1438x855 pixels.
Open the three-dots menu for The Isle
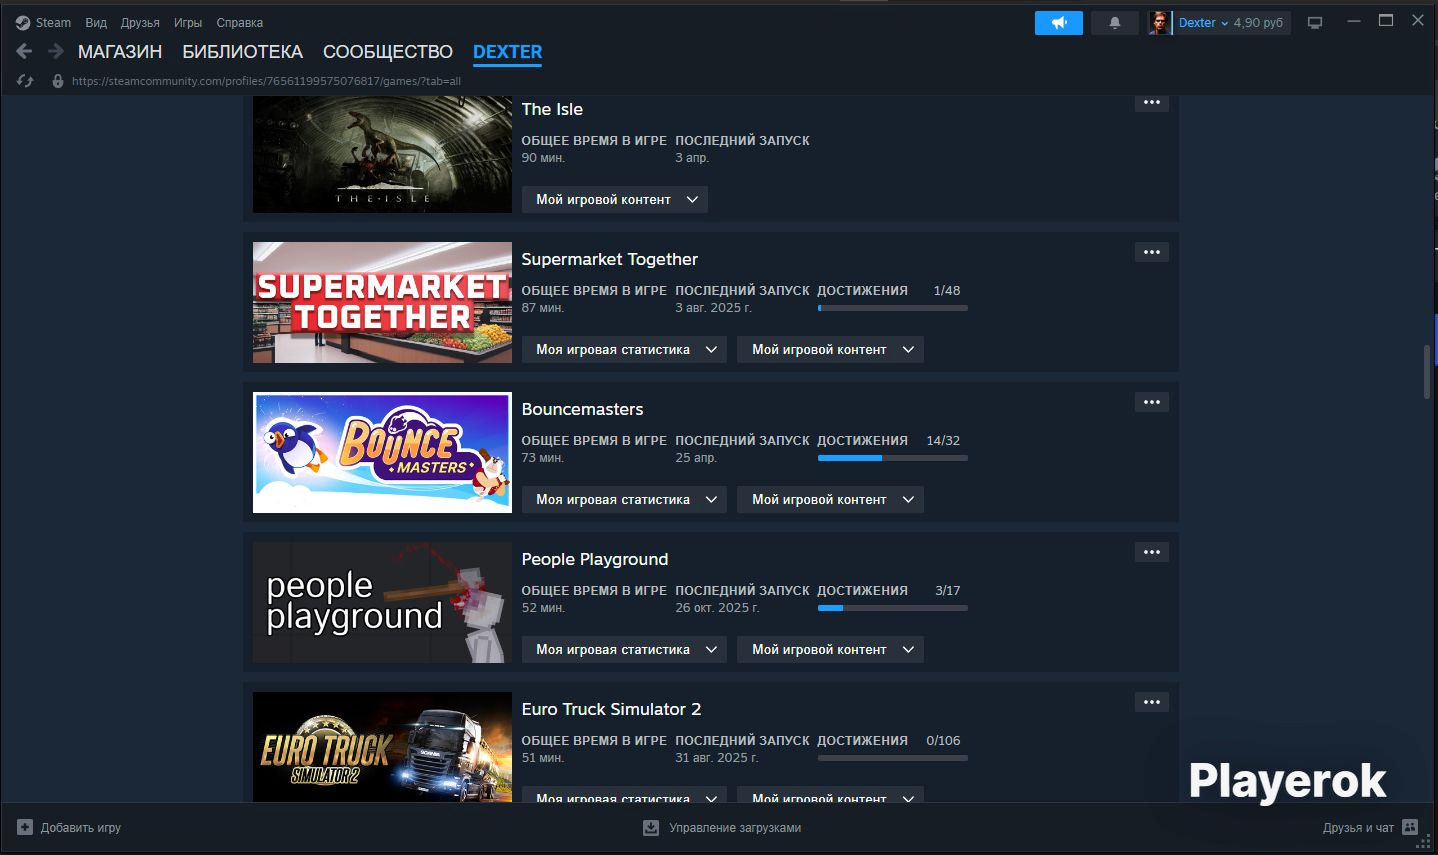[x=1152, y=103]
